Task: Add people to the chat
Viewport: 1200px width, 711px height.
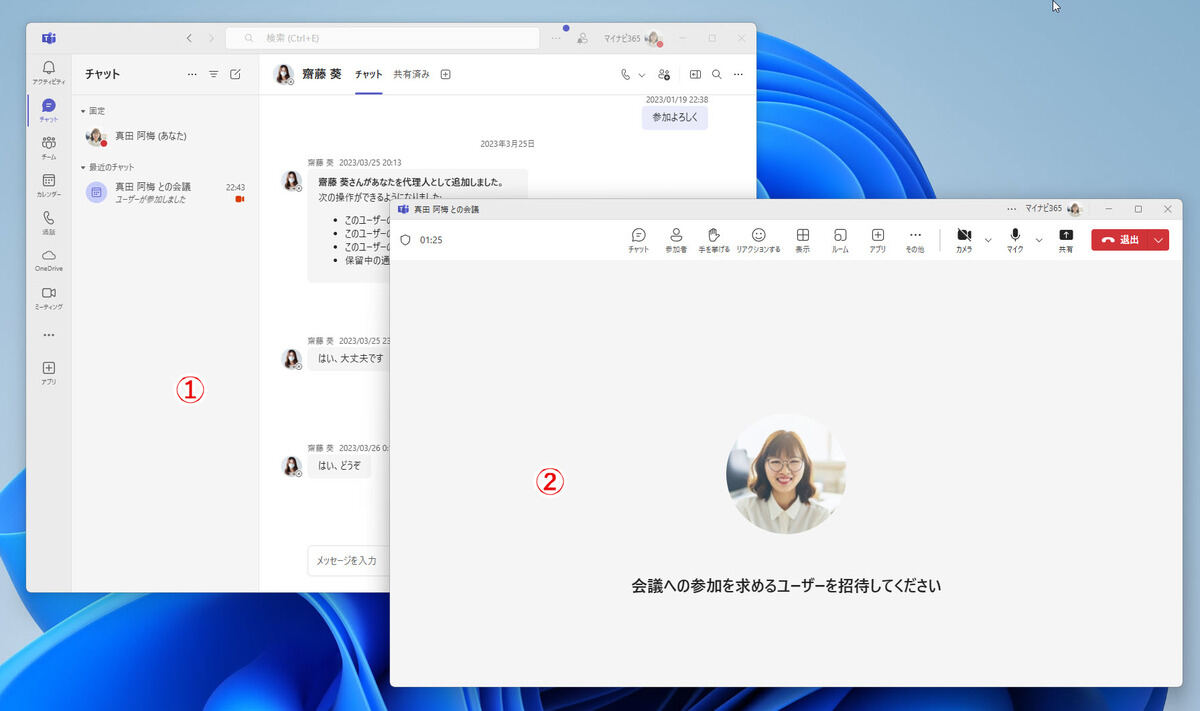Action: [x=664, y=74]
